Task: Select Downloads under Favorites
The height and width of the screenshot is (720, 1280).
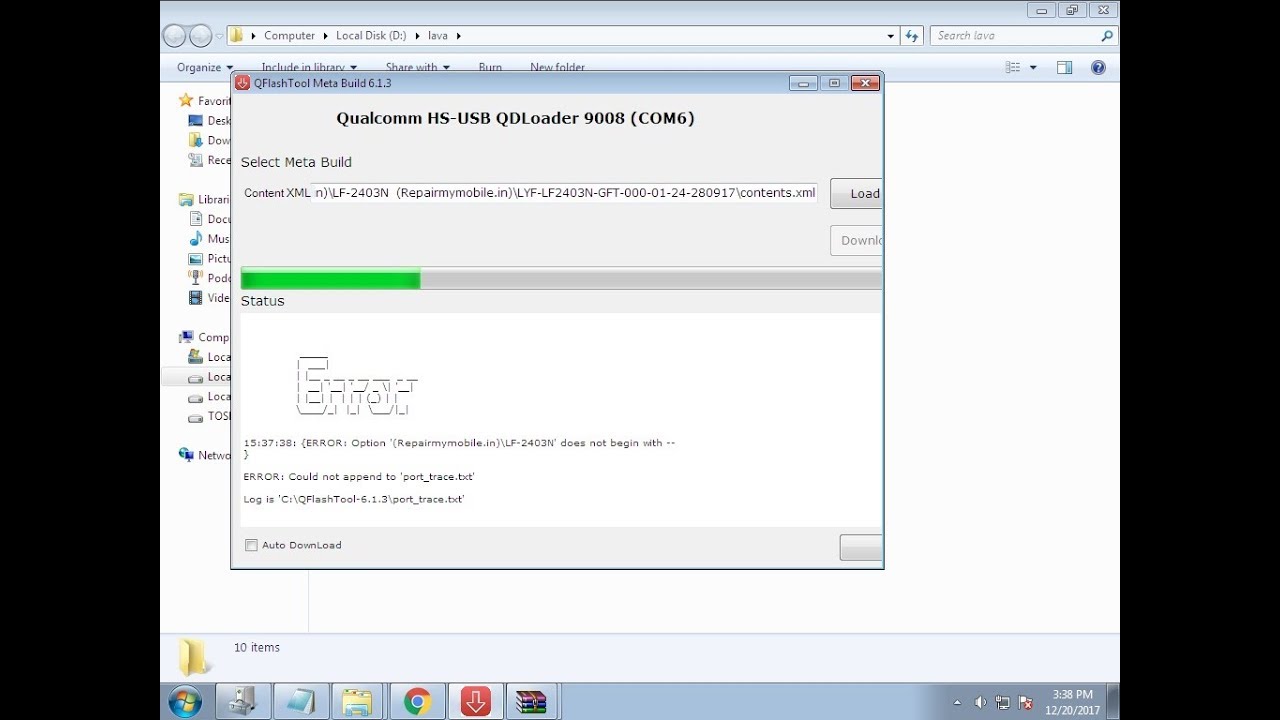Action: pos(210,140)
